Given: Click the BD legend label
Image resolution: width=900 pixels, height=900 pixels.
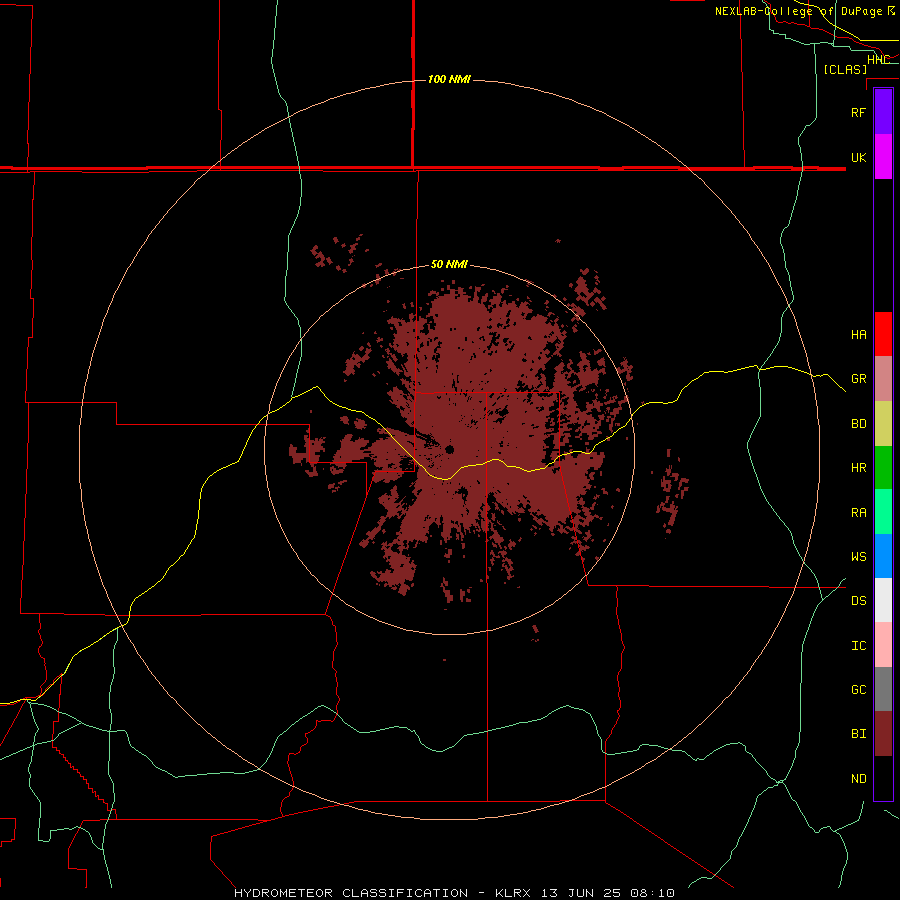Looking at the screenshot, I should 858,424.
